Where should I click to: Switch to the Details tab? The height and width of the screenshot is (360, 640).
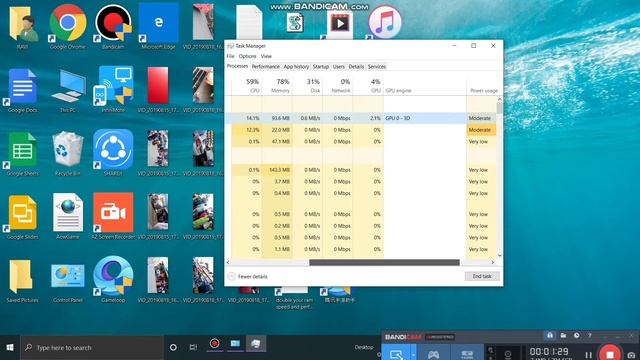(356, 67)
